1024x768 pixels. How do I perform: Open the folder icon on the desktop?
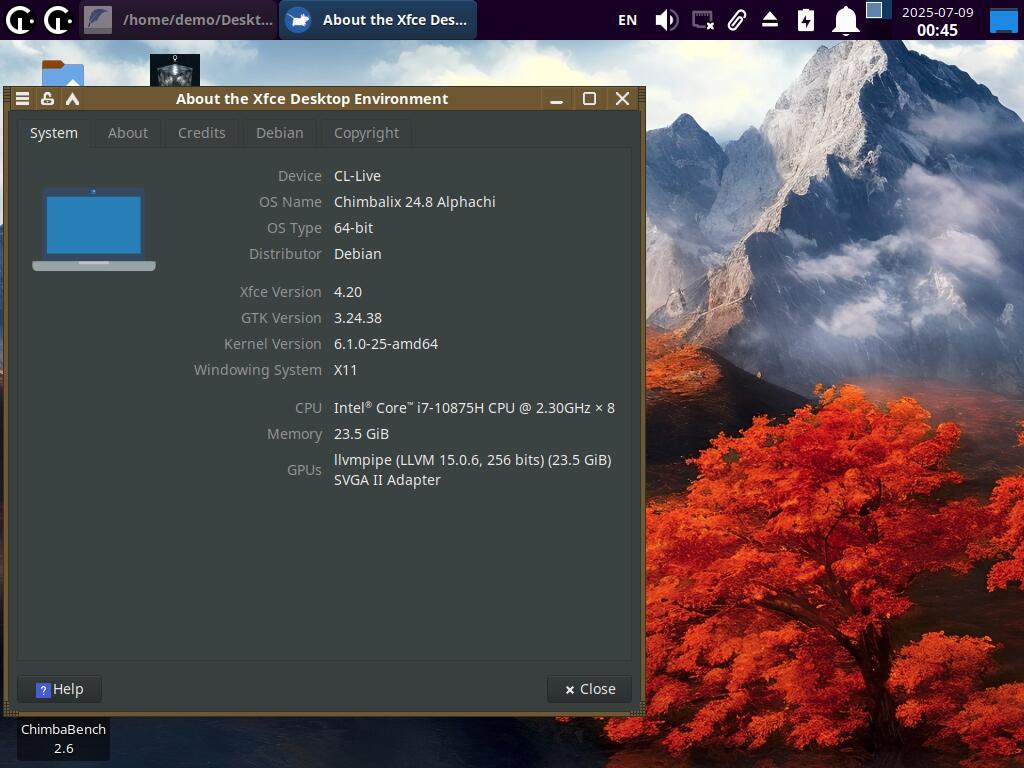63,72
